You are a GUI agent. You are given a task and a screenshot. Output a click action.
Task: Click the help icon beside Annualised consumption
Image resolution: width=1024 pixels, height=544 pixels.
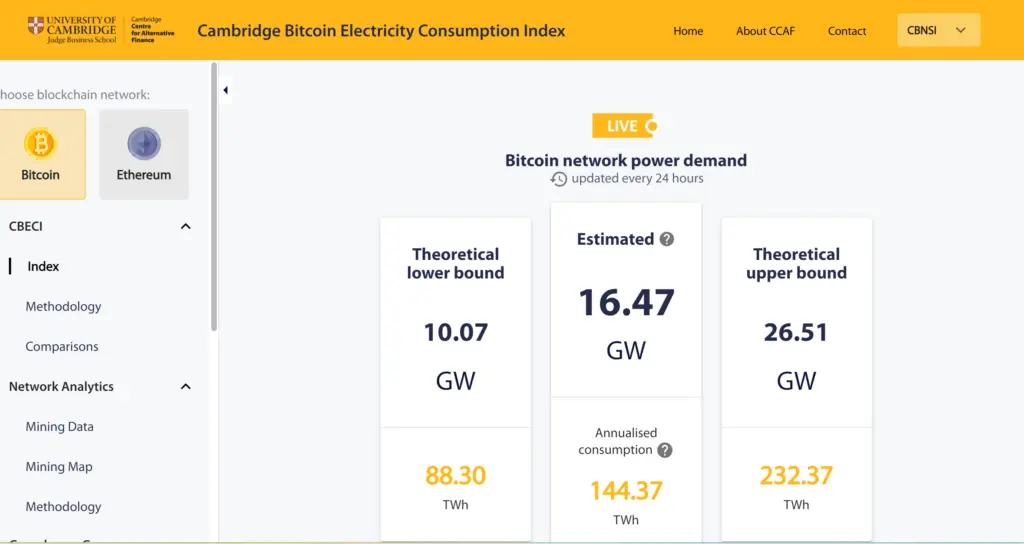tap(664, 450)
